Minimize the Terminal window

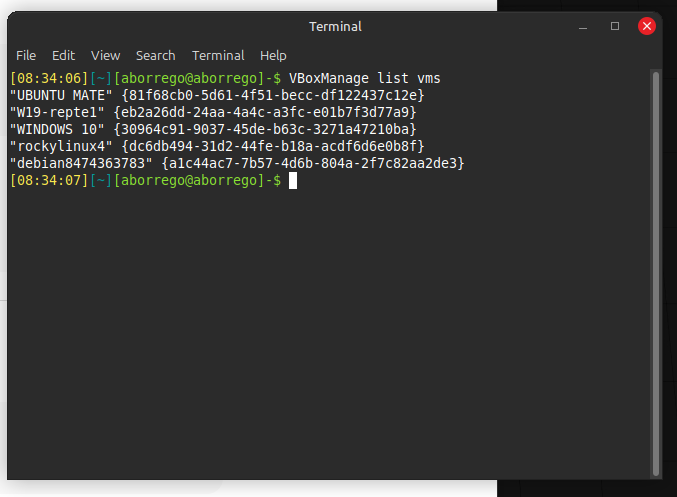click(x=584, y=26)
